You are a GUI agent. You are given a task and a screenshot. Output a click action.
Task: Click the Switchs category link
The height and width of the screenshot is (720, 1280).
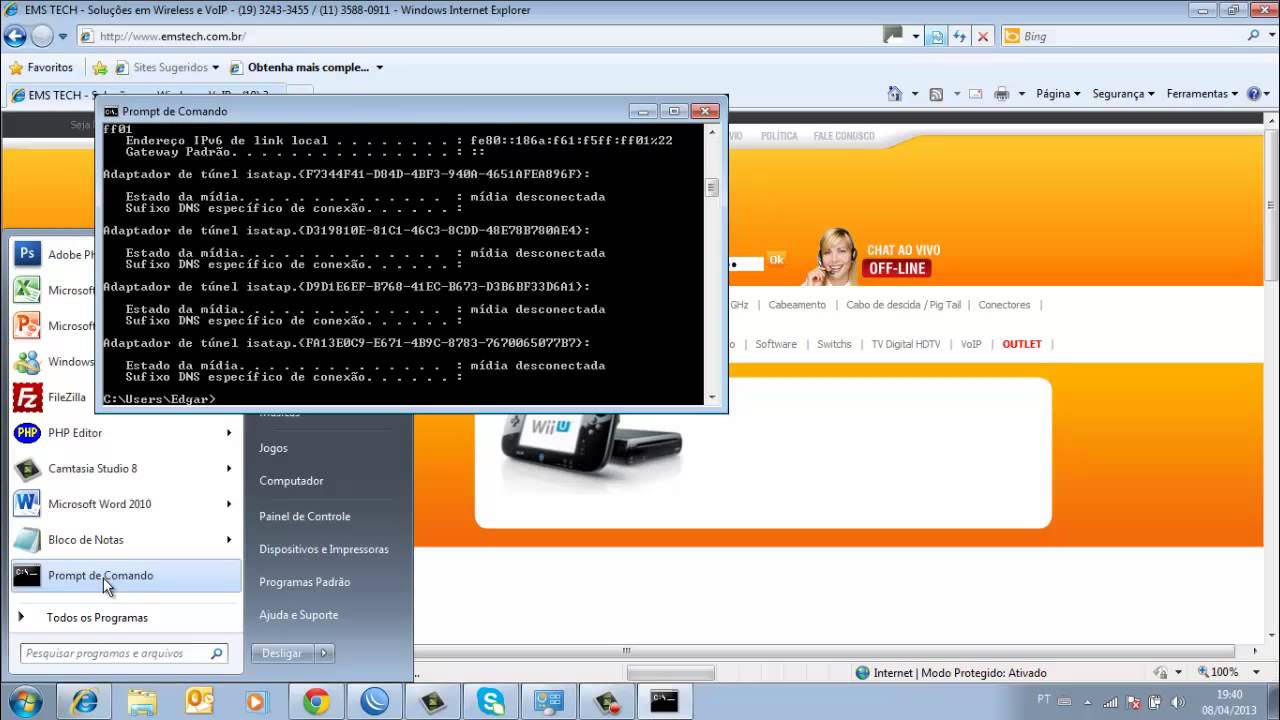(834, 344)
